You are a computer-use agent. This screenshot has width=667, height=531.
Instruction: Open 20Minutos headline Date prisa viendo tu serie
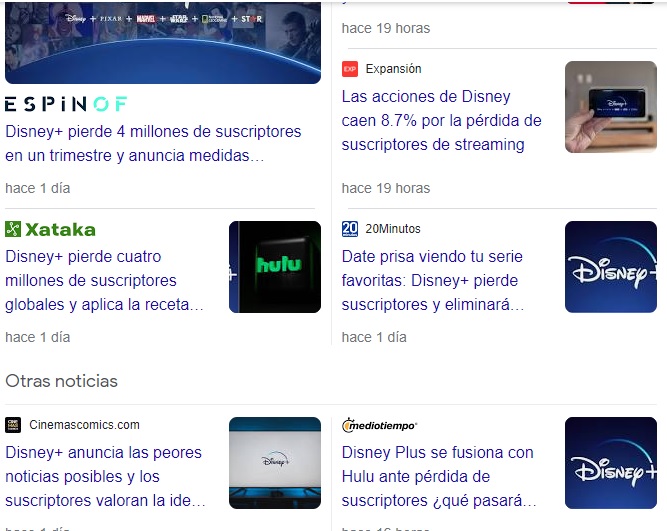tap(433, 280)
